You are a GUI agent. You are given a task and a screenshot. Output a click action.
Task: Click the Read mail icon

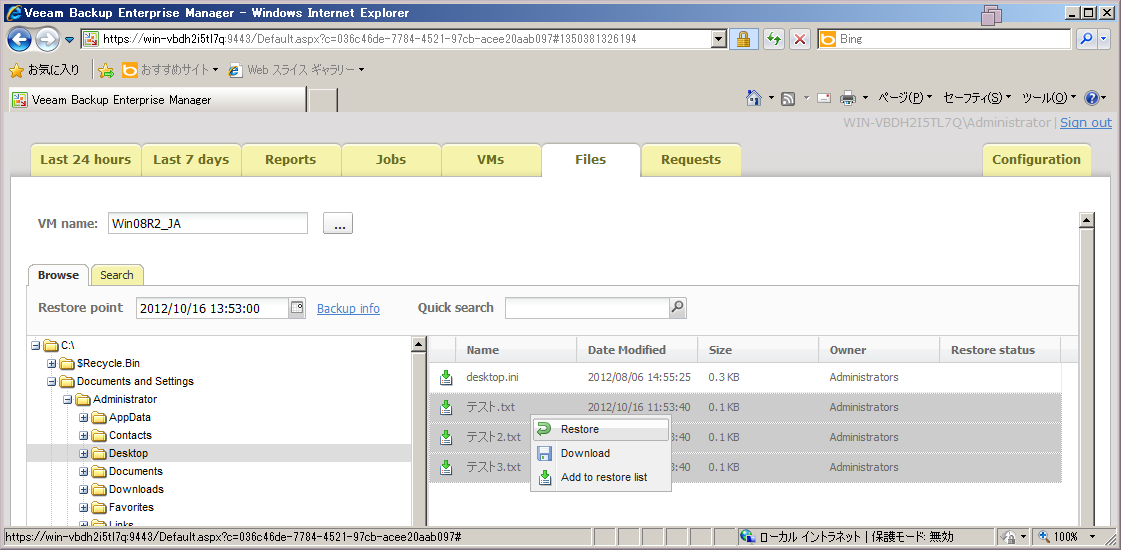pyautogui.click(x=824, y=99)
